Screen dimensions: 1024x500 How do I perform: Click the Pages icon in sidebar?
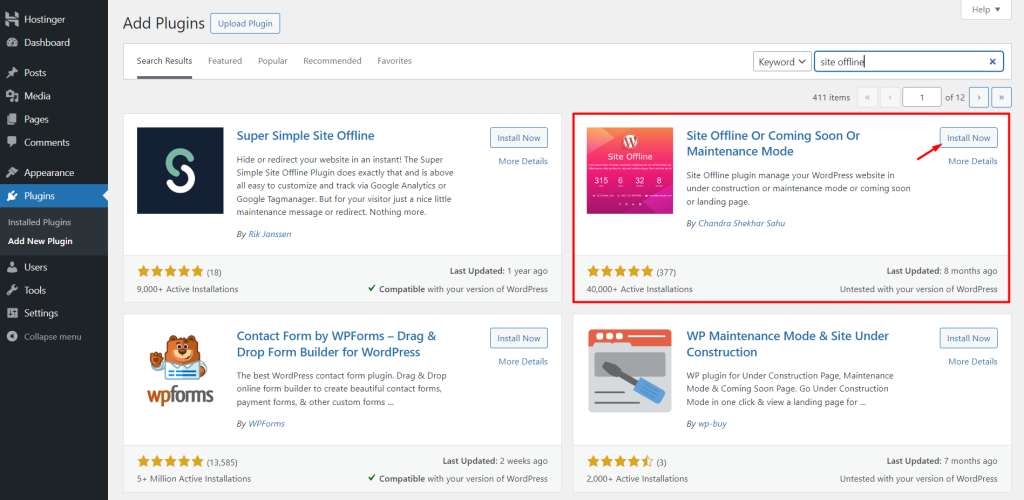pos(12,119)
